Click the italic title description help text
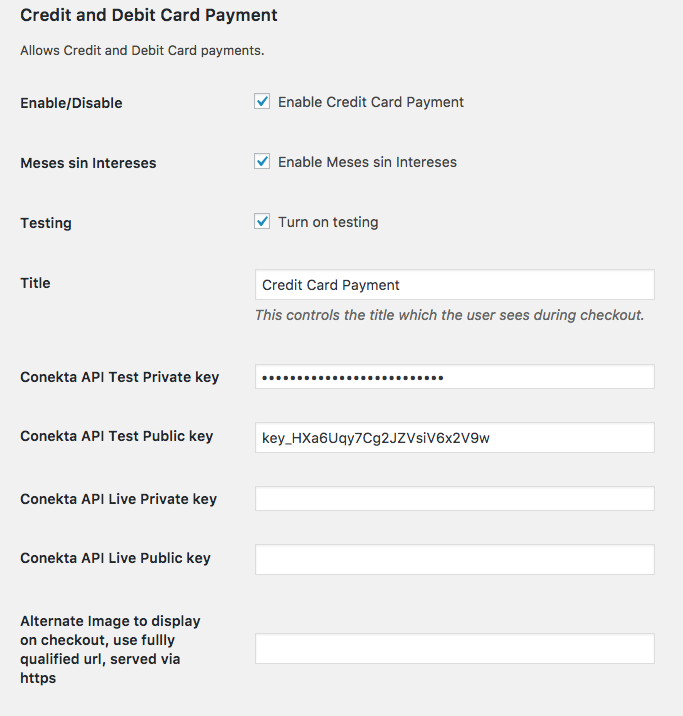 tap(449, 315)
